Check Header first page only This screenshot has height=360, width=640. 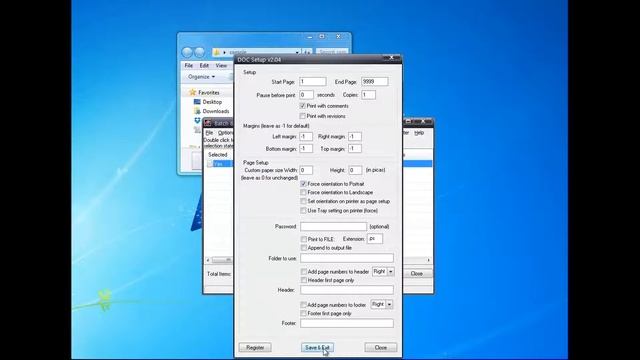(304, 280)
